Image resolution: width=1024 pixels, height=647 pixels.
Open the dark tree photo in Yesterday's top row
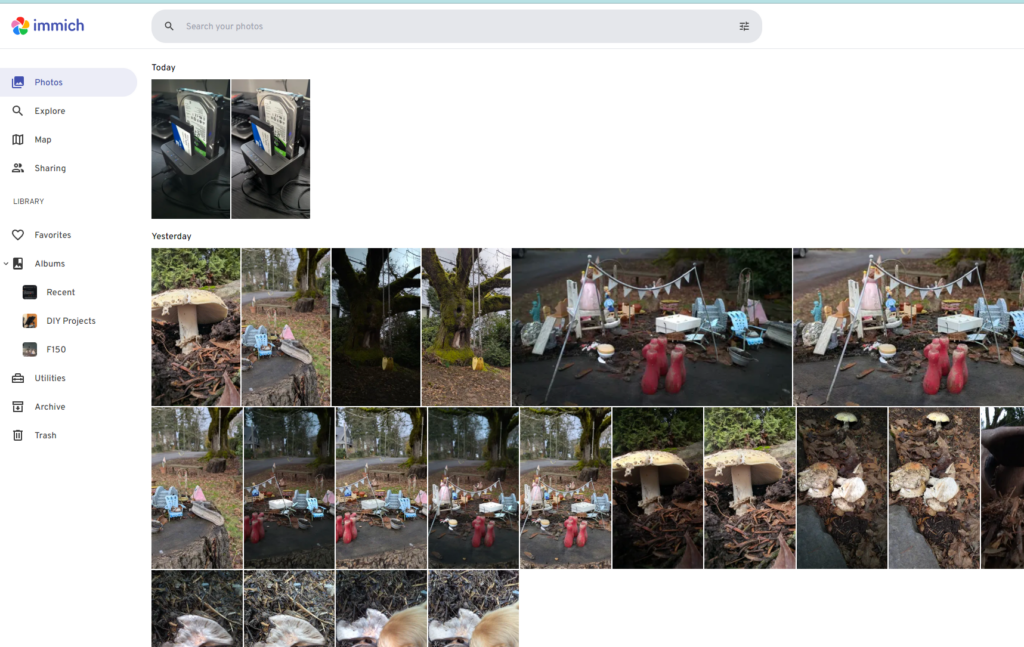click(x=376, y=327)
